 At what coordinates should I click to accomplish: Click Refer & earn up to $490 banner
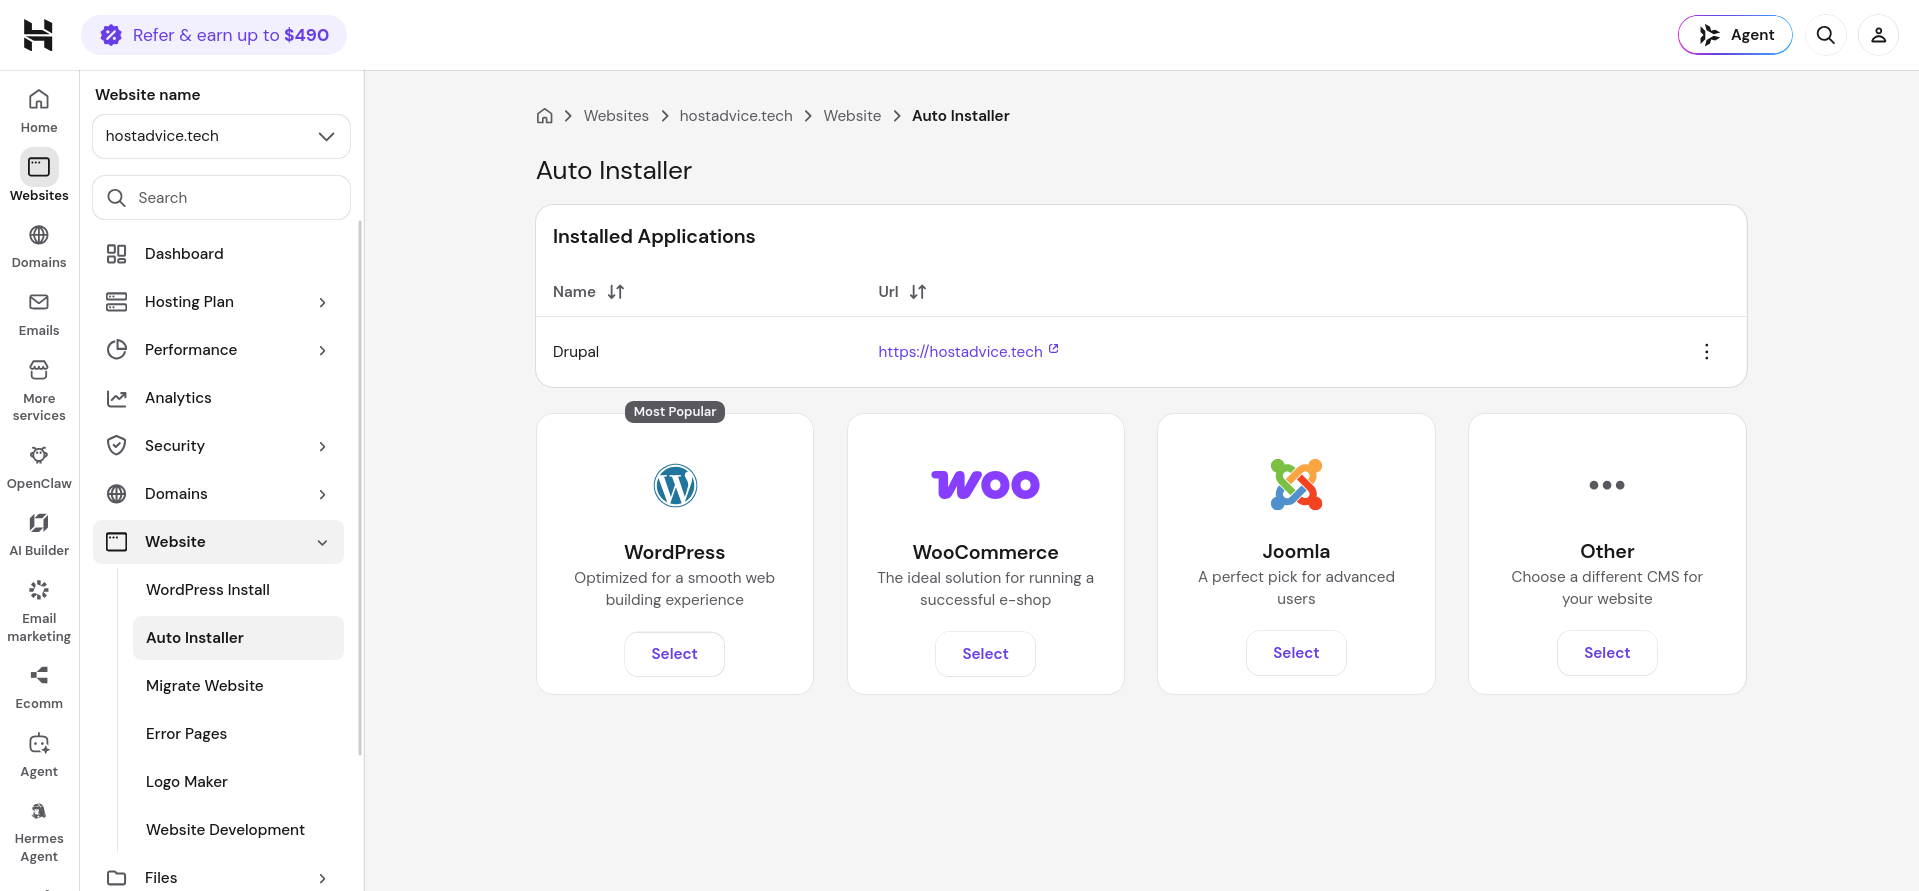214,35
